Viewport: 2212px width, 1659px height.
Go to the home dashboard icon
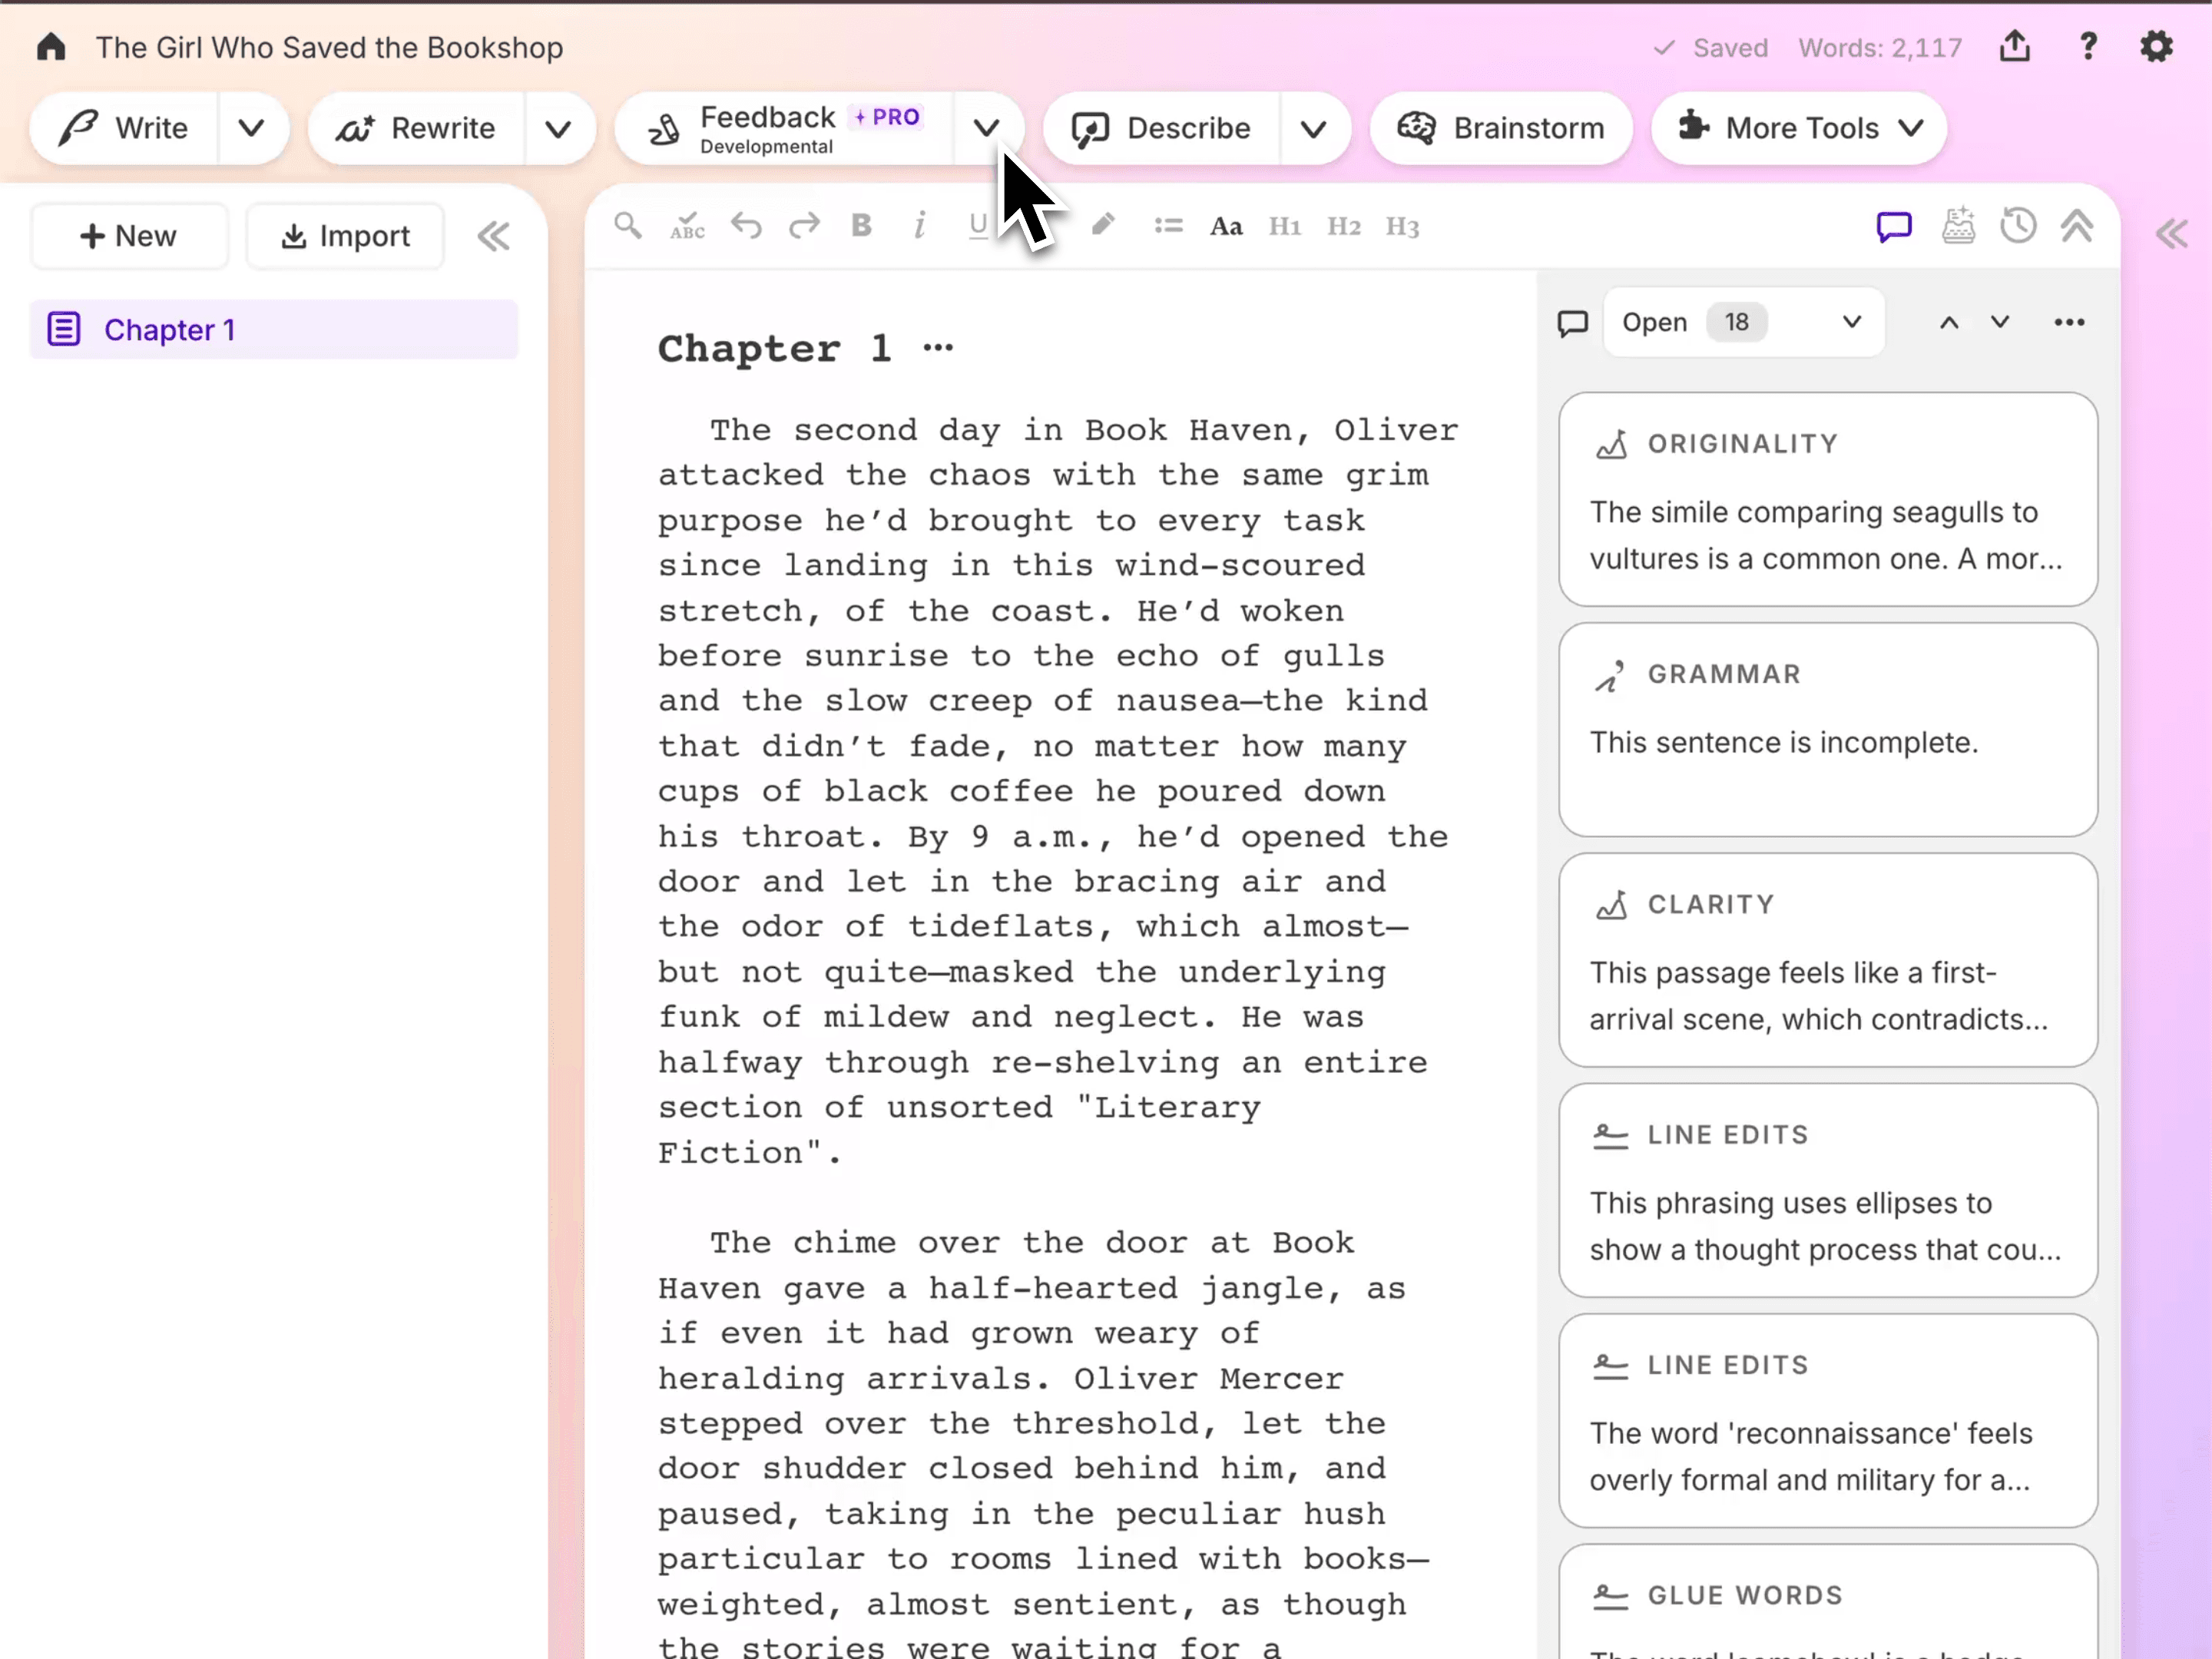[x=51, y=47]
